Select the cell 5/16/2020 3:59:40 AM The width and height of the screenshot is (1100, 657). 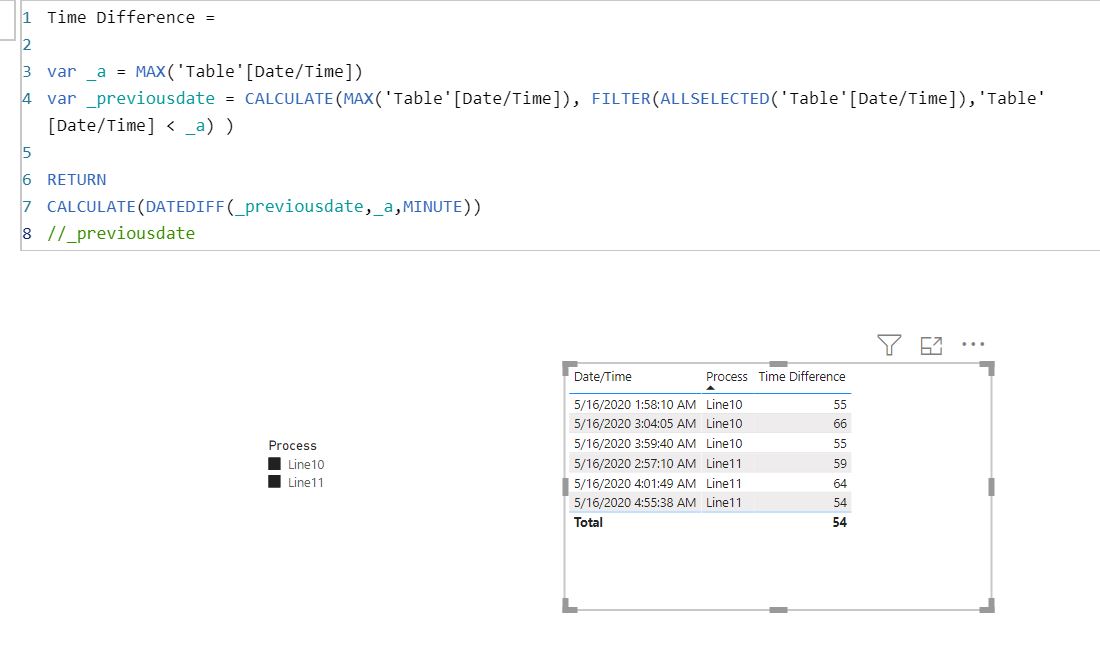pos(635,444)
